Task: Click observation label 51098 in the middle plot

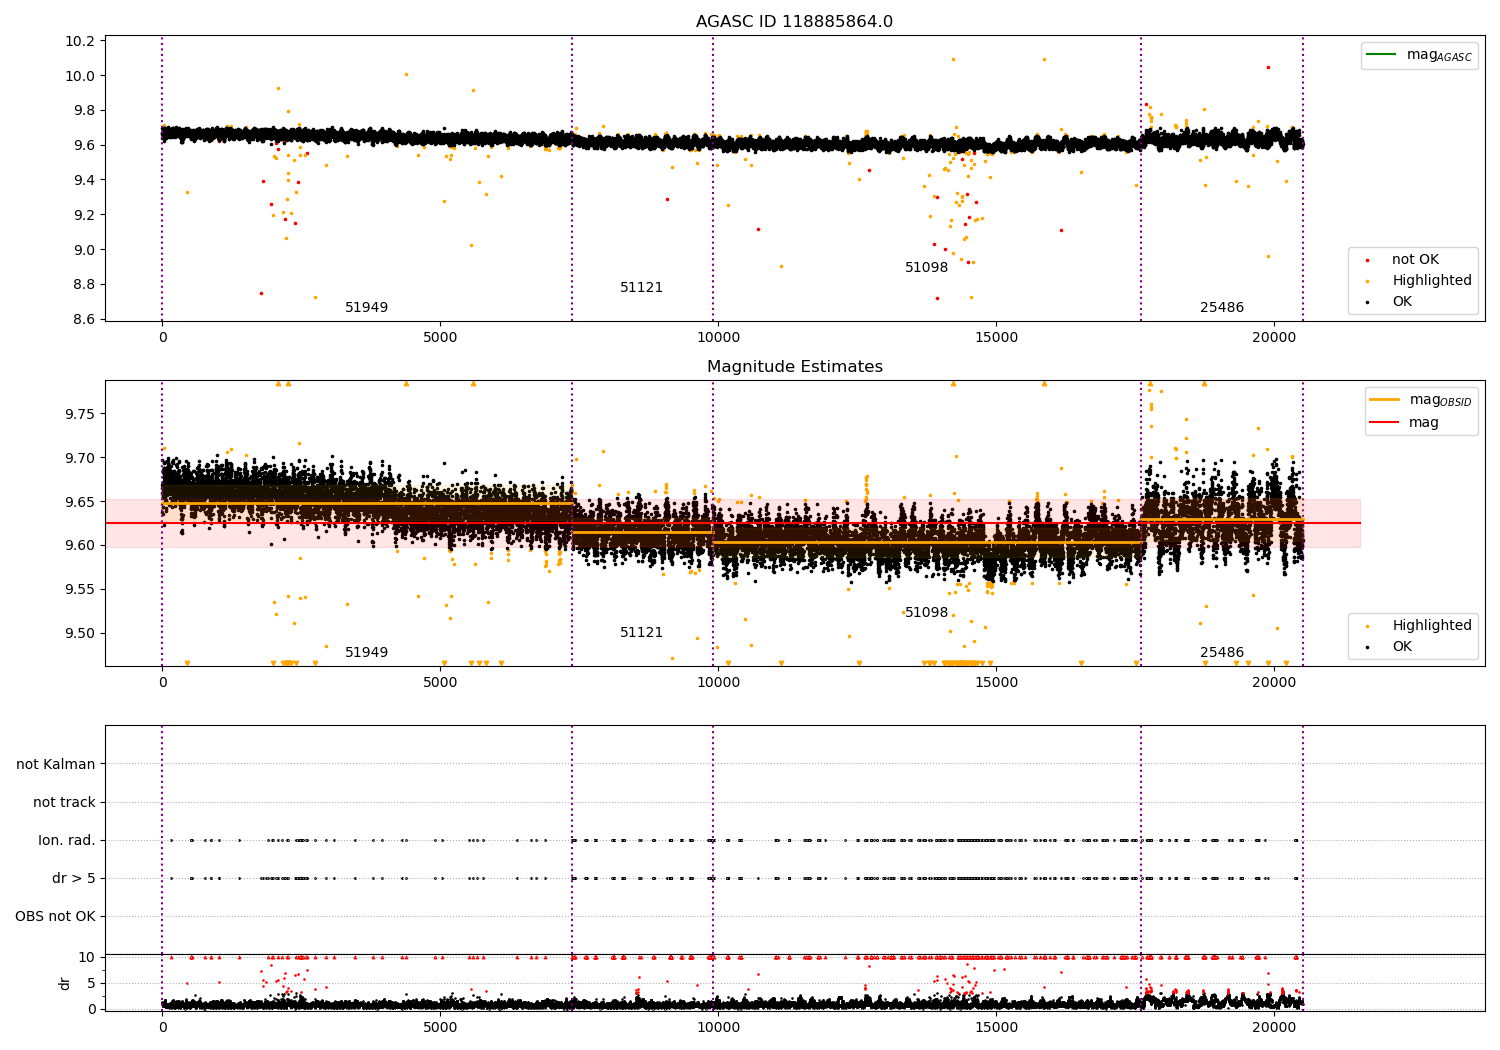Action: tap(926, 613)
